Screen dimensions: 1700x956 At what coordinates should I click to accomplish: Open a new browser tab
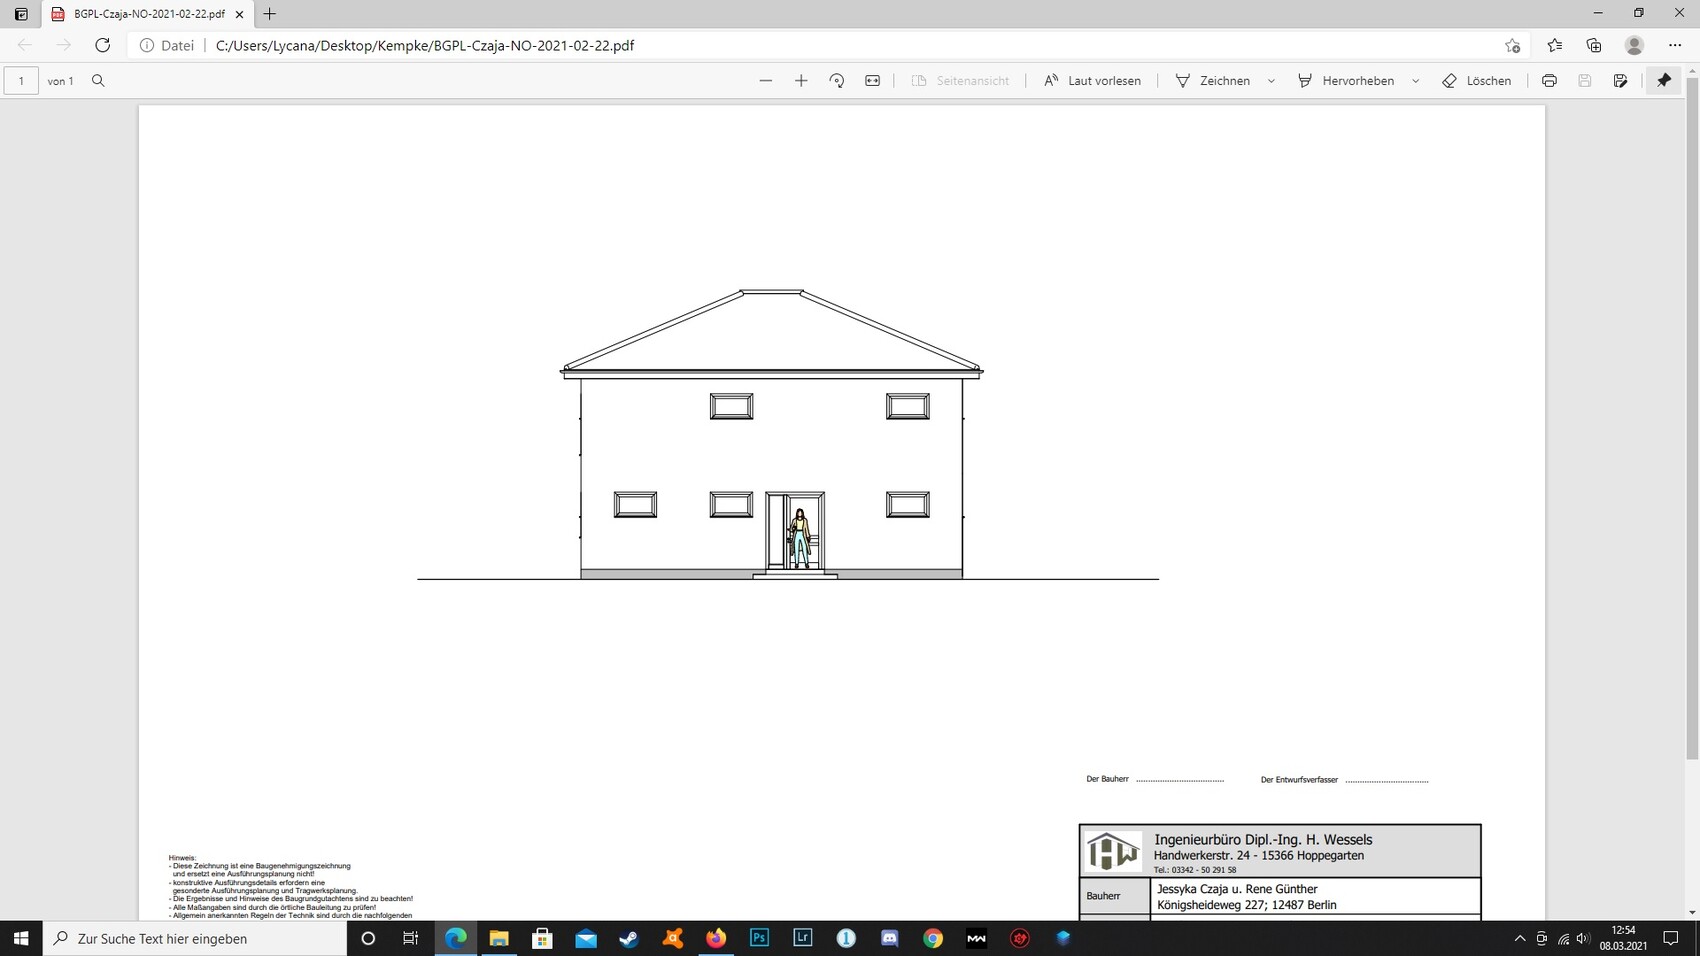pyautogui.click(x=269, y=14)
